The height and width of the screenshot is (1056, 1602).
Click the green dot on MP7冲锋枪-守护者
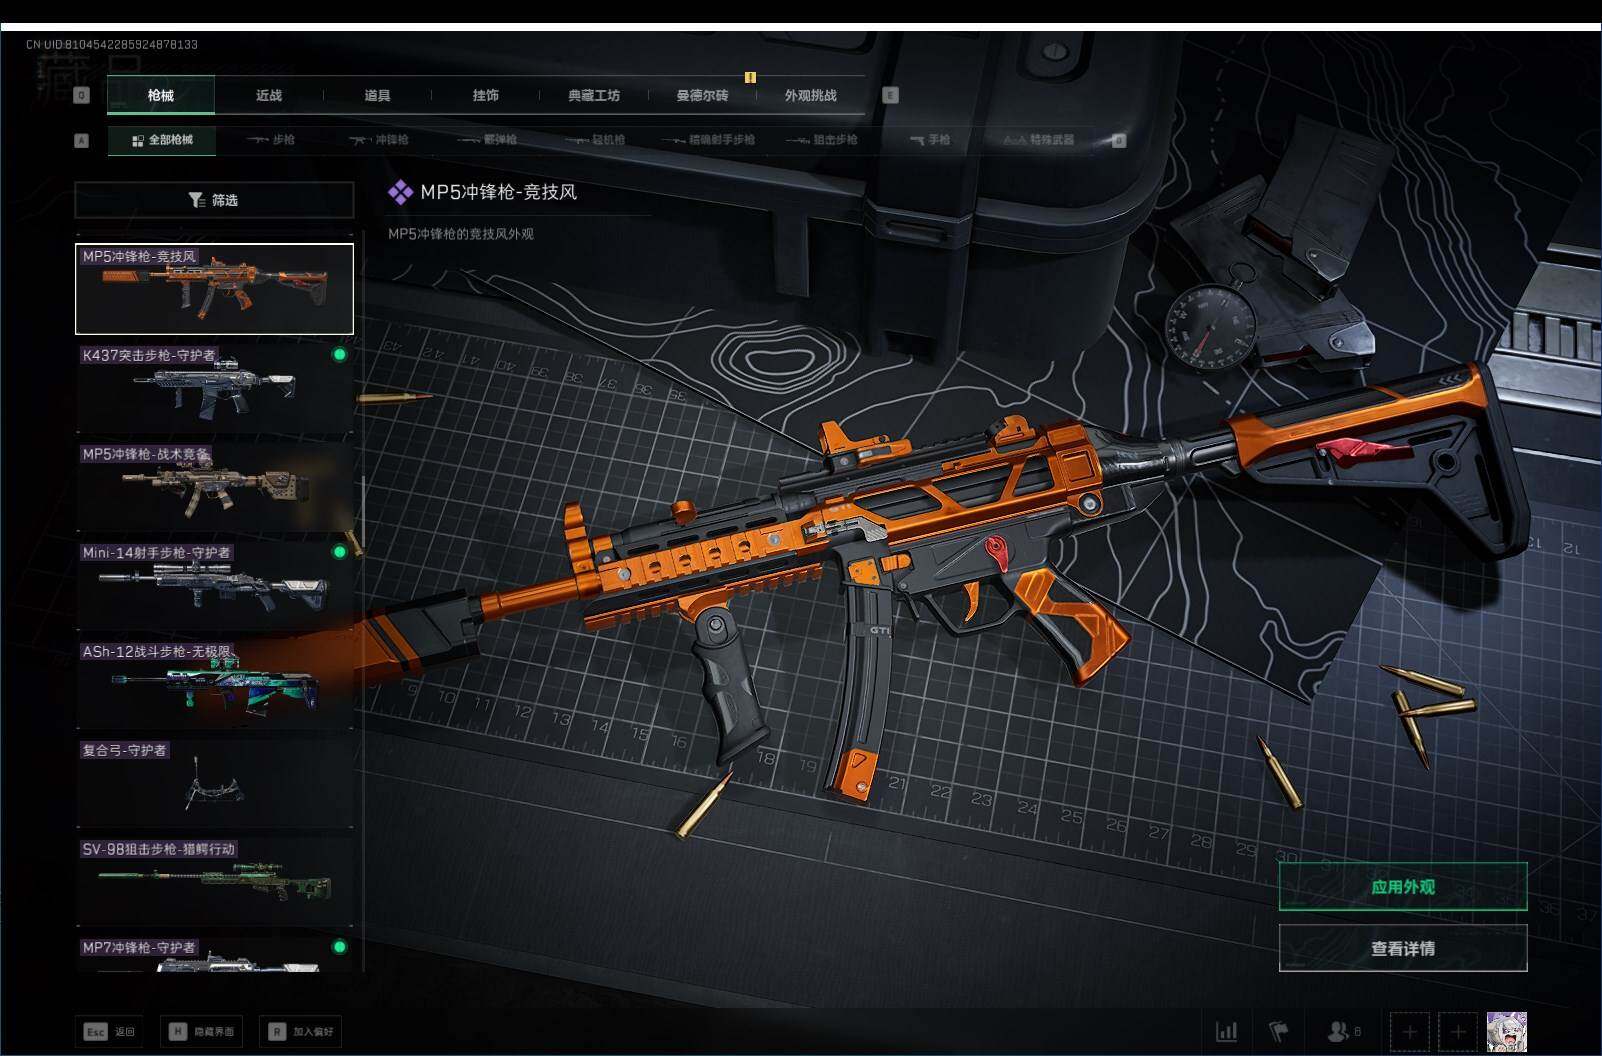(x=340, y=946)
